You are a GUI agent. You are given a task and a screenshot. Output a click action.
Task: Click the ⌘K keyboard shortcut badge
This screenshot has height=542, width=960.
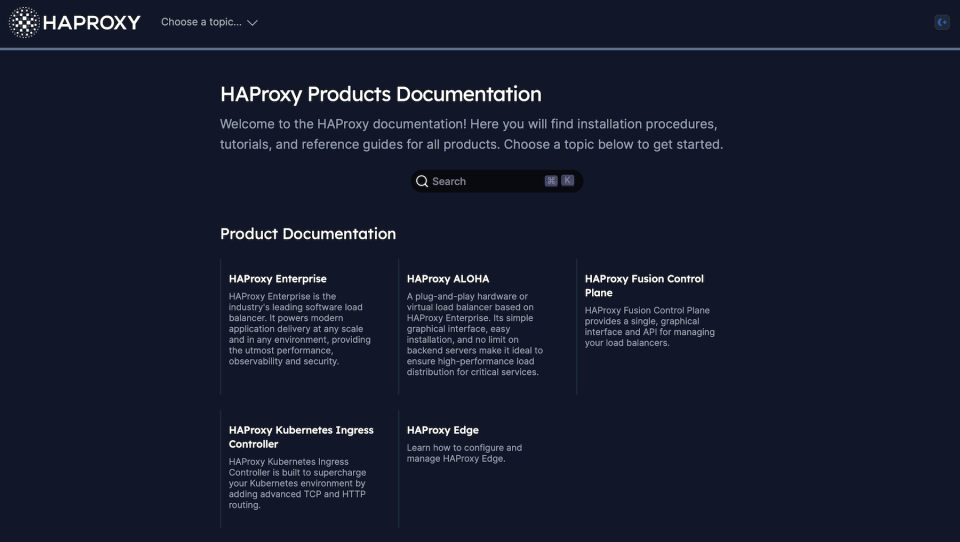tap(559, 181)
